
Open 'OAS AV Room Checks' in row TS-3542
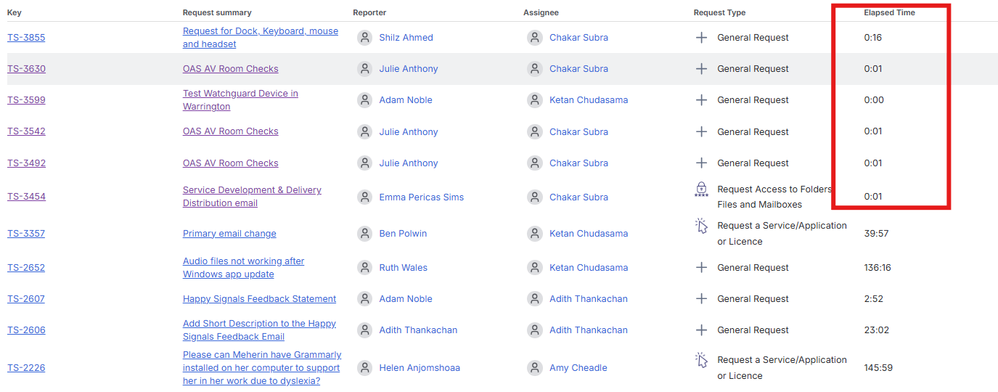pos(230,132)
